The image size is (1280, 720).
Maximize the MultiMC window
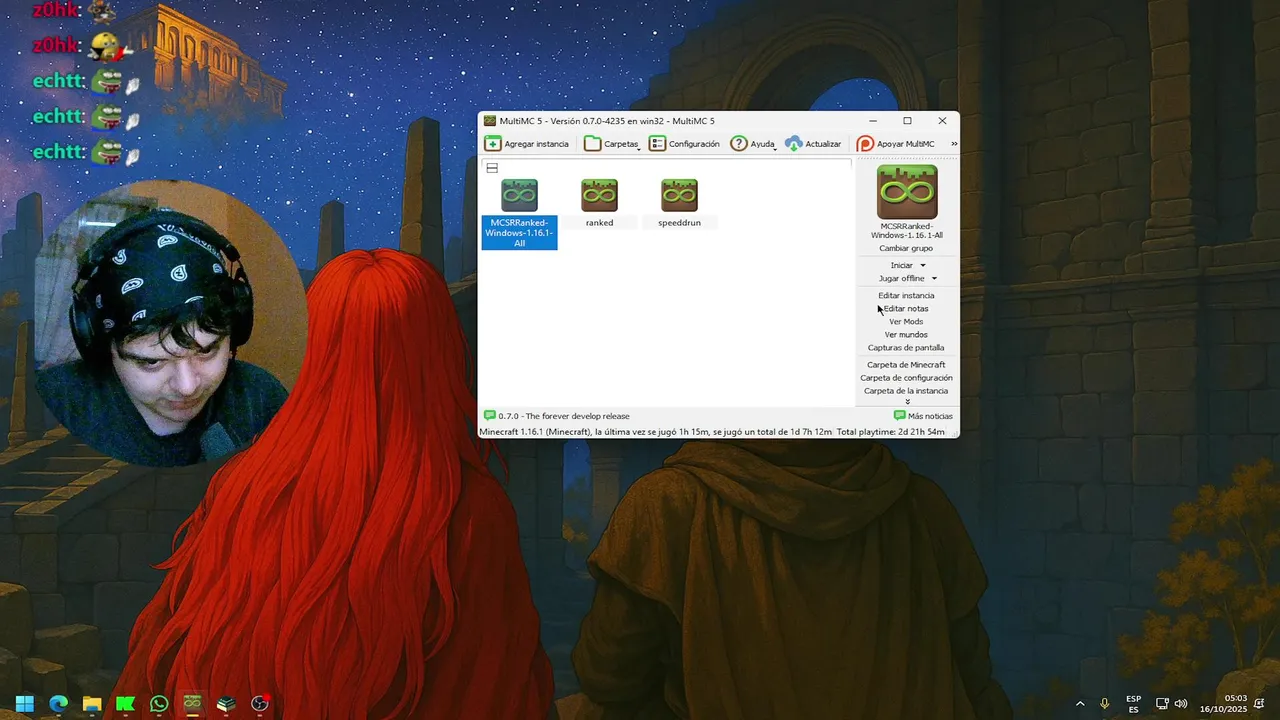click(907, 121)
